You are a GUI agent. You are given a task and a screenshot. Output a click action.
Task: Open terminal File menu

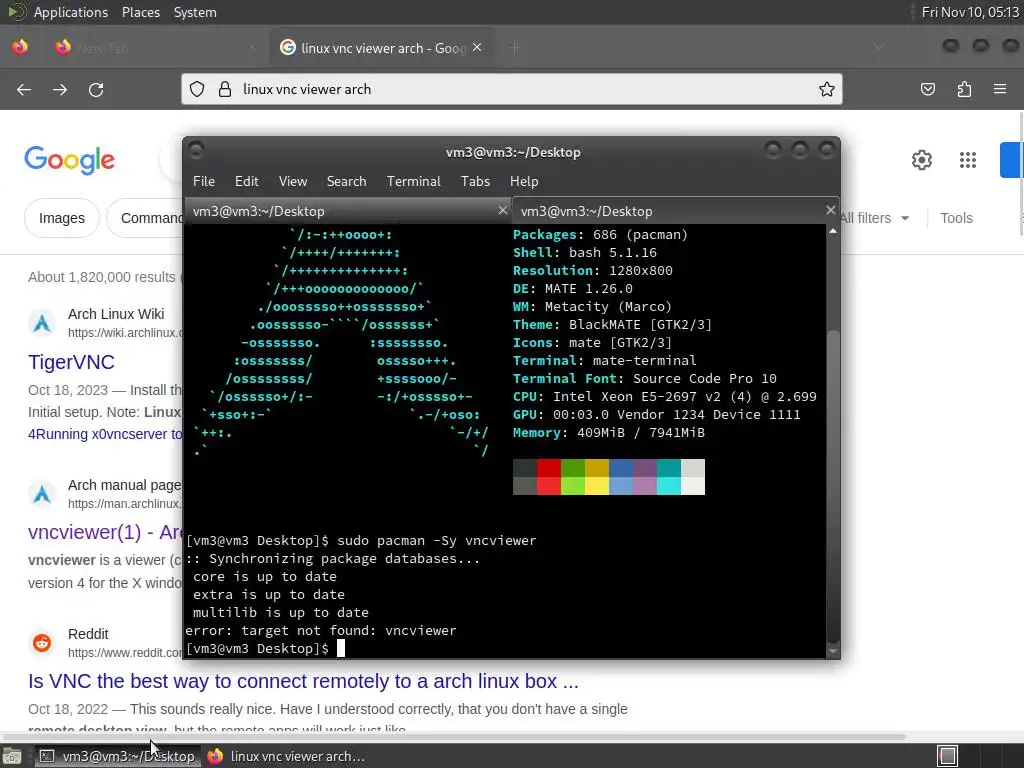tap(204, 182)
